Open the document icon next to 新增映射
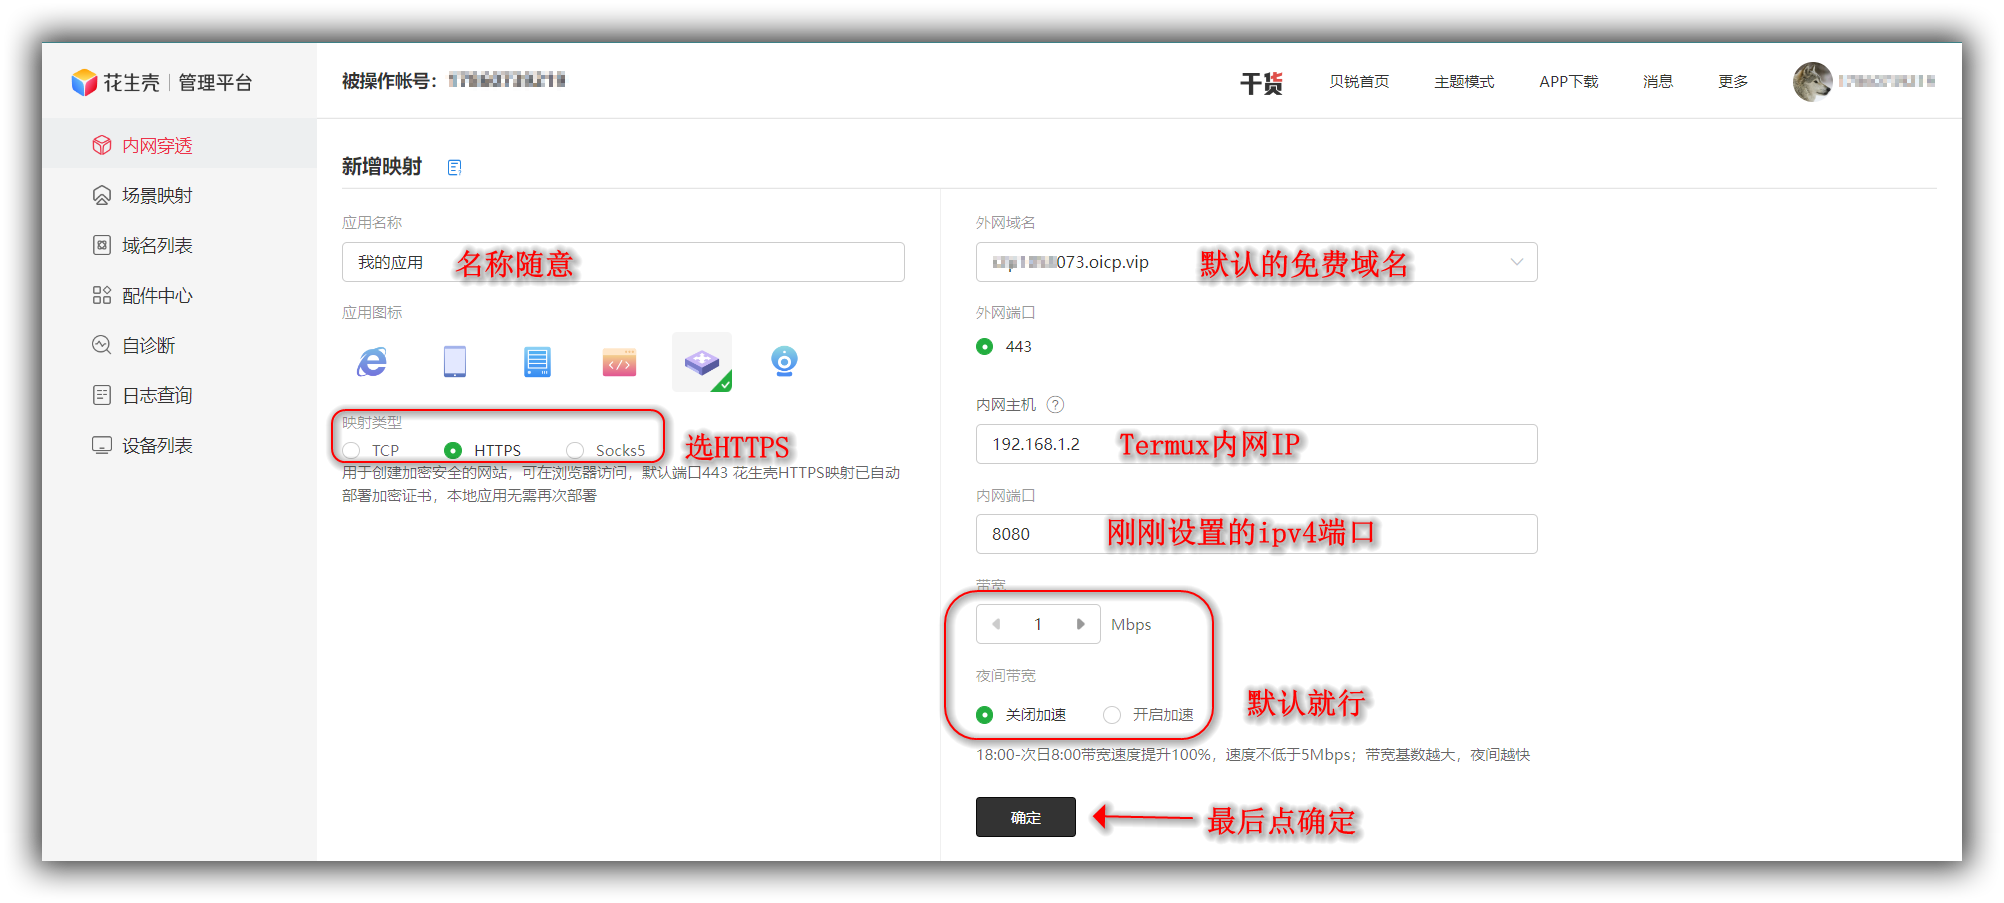This screenshot has width=2004, height=903. pos(454,167)
